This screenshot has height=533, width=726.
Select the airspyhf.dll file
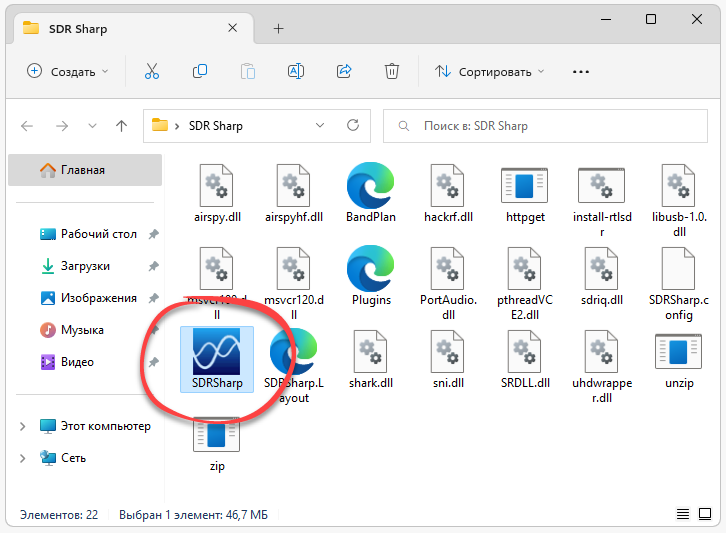pyautogui.click(x=294, y=194)
